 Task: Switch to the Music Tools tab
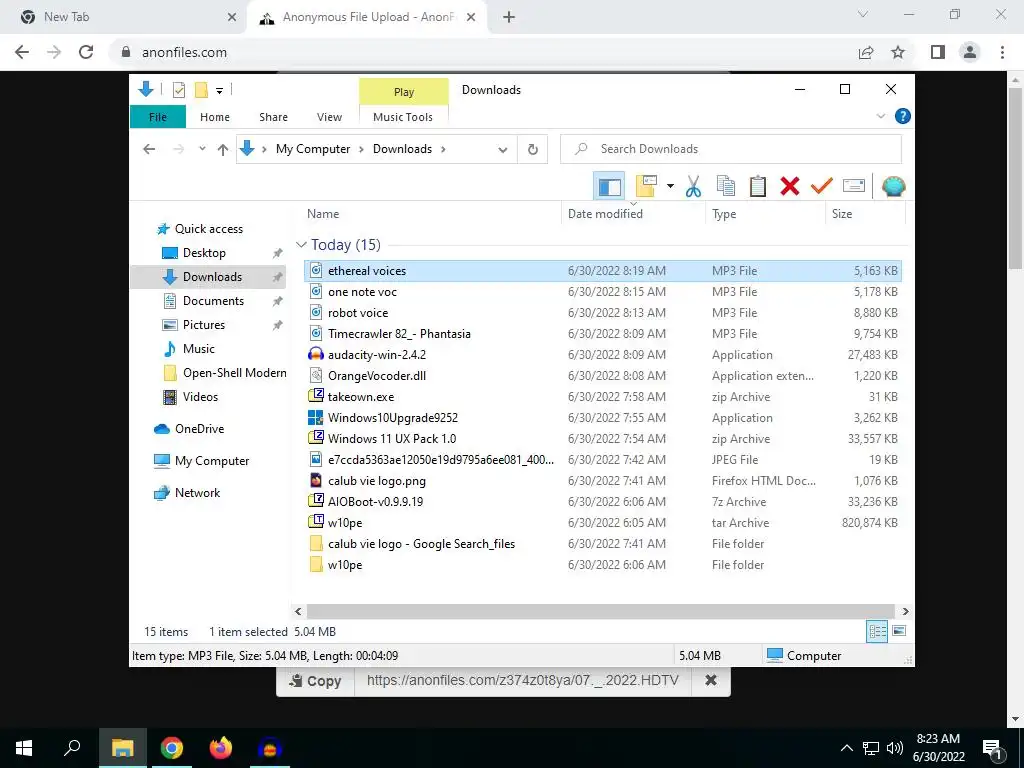click(403, 117)
